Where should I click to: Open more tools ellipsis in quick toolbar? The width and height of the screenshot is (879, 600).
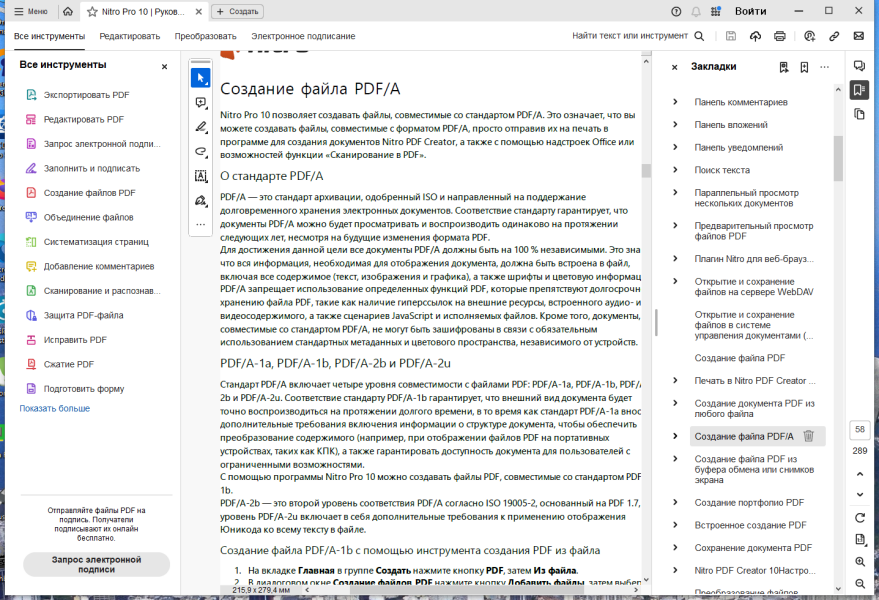pyautogui.click(x=201, y=224)
